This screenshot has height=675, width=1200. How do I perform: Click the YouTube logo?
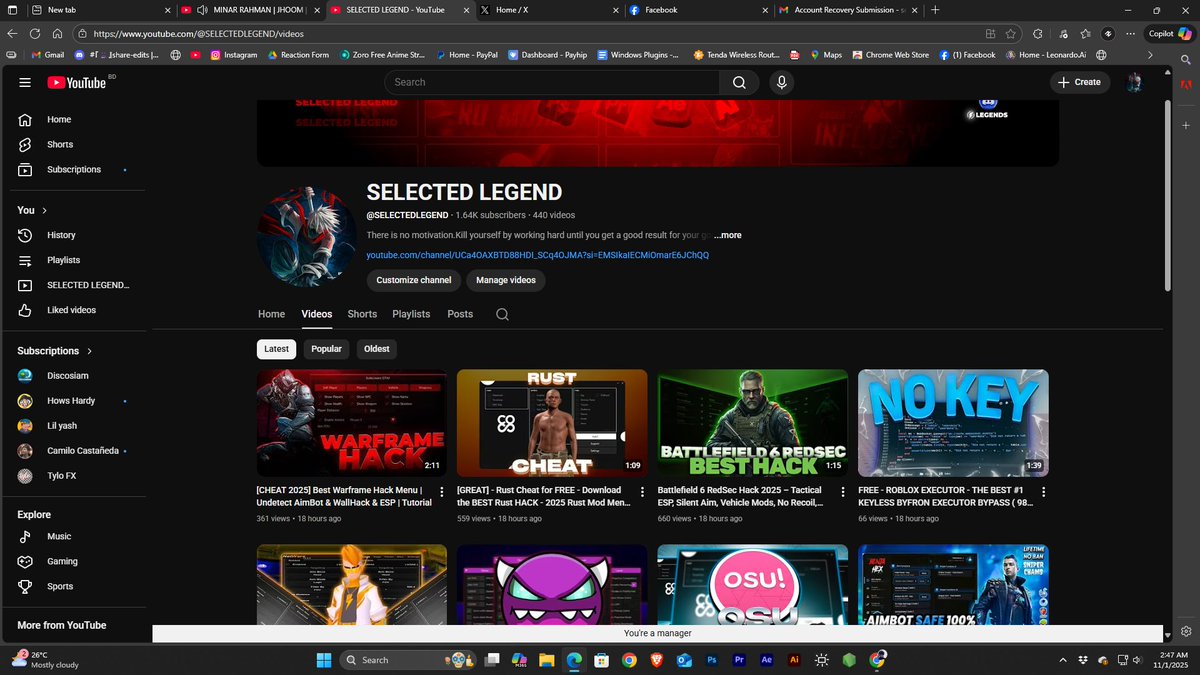click(x=77, y=83)
